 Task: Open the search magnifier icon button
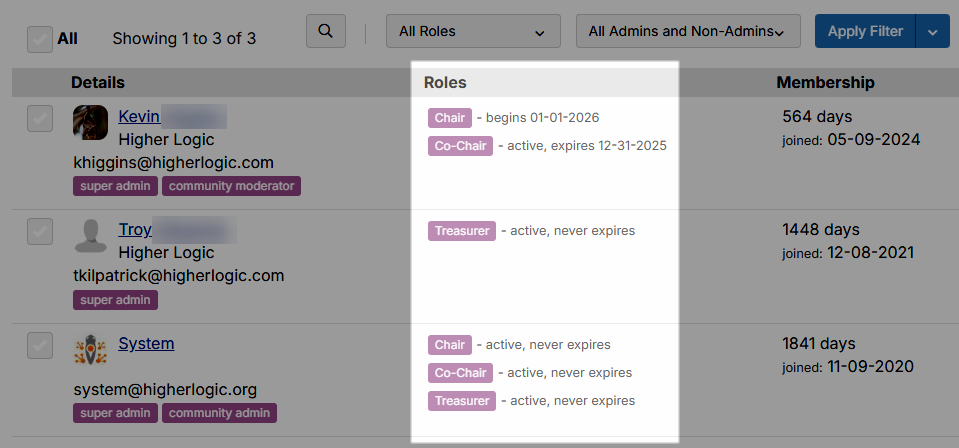click(326, 31)
